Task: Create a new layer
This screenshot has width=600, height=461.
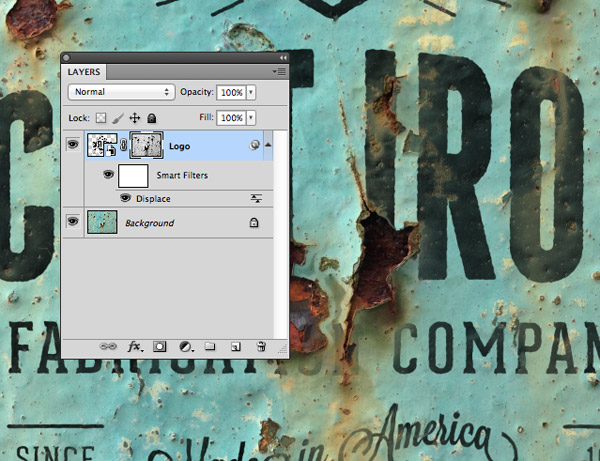Action: pyautogui.click(x=236, y=347)
